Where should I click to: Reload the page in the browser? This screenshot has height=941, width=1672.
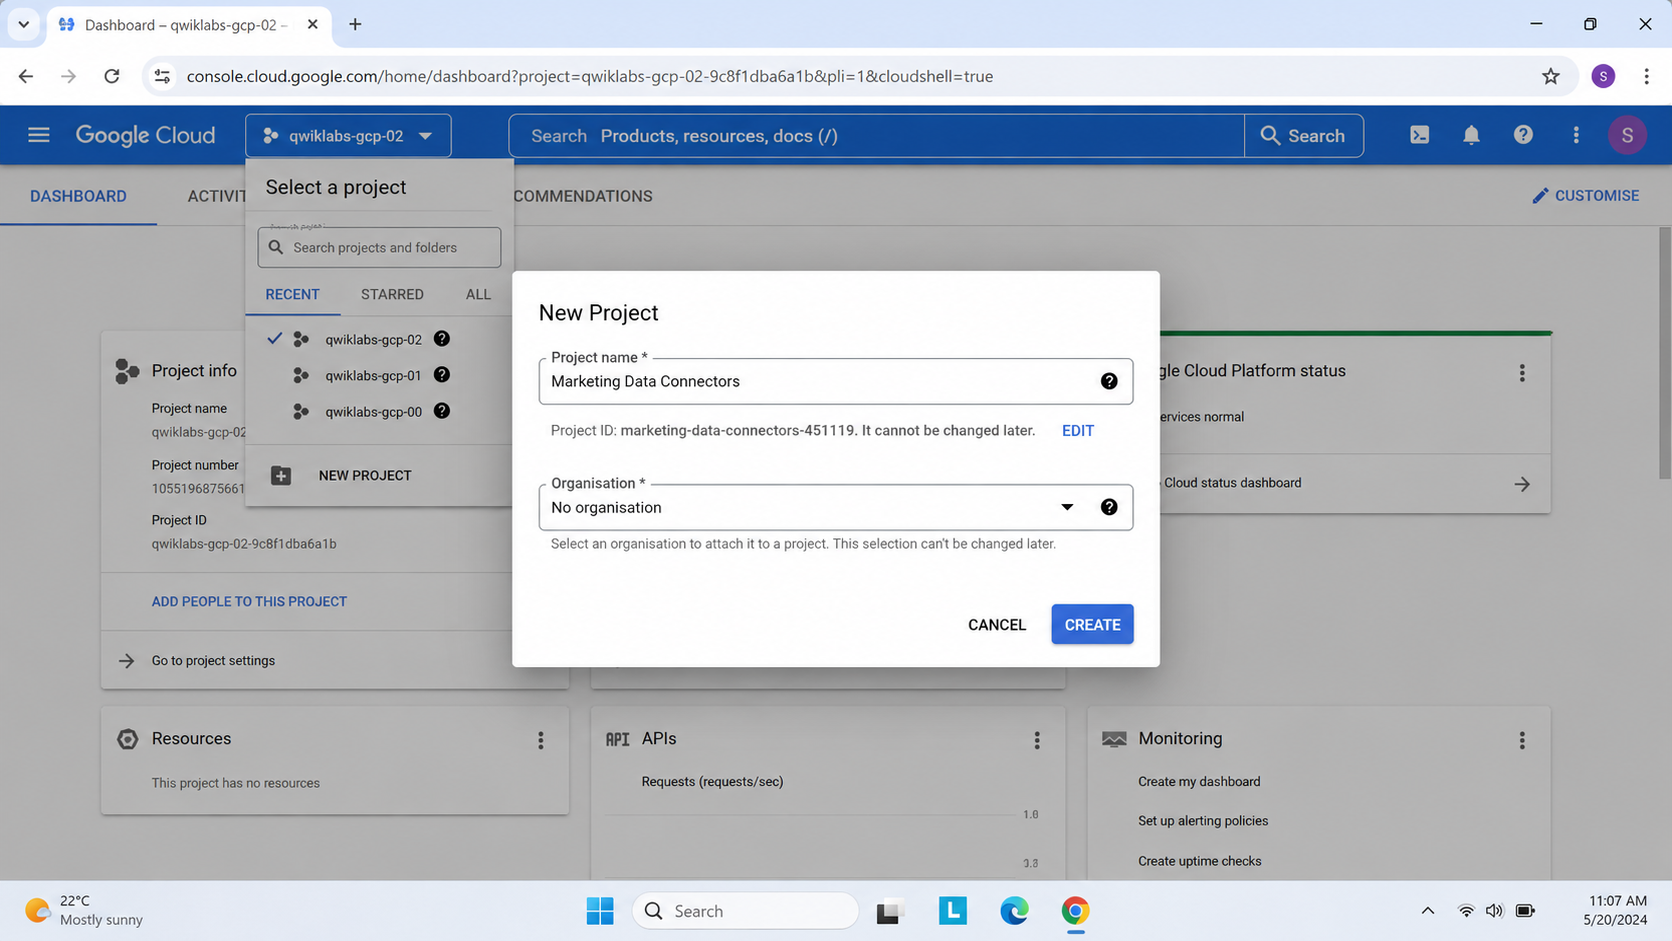pyautogui.click(x=112, y=76)
